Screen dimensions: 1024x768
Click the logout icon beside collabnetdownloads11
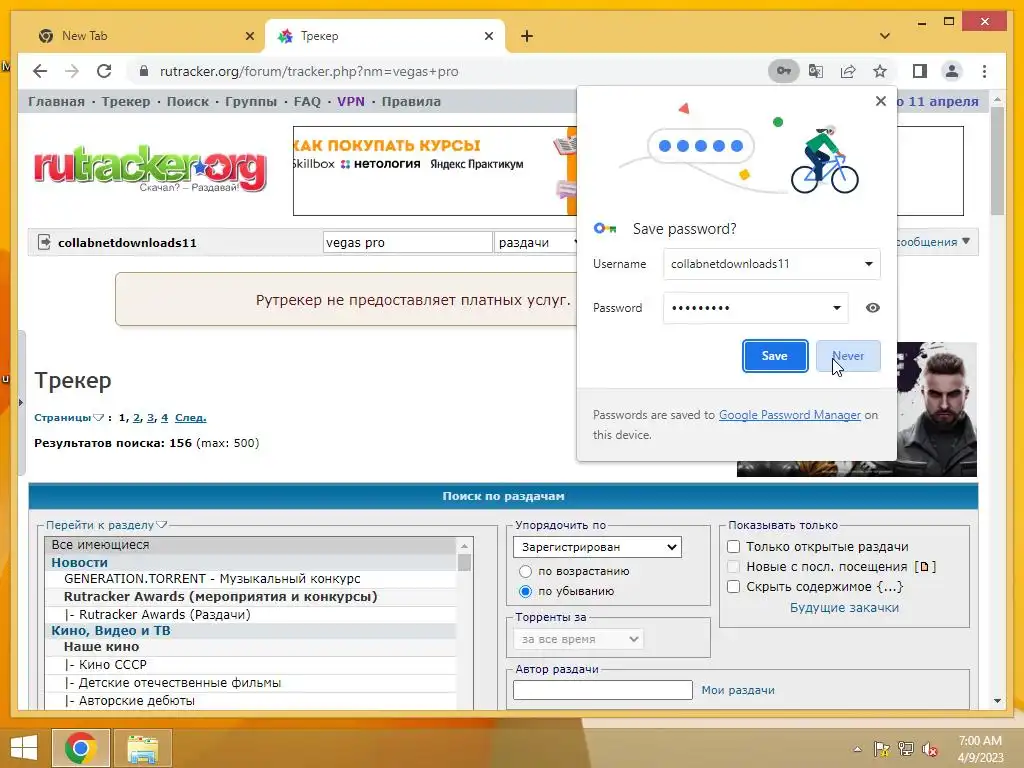tap(44, 242)
